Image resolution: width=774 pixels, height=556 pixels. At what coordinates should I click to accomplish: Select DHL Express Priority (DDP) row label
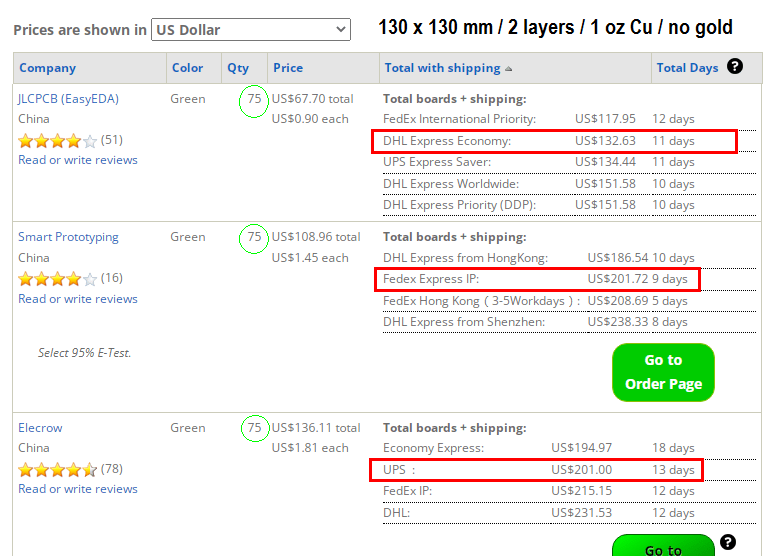tap(459, 205)
